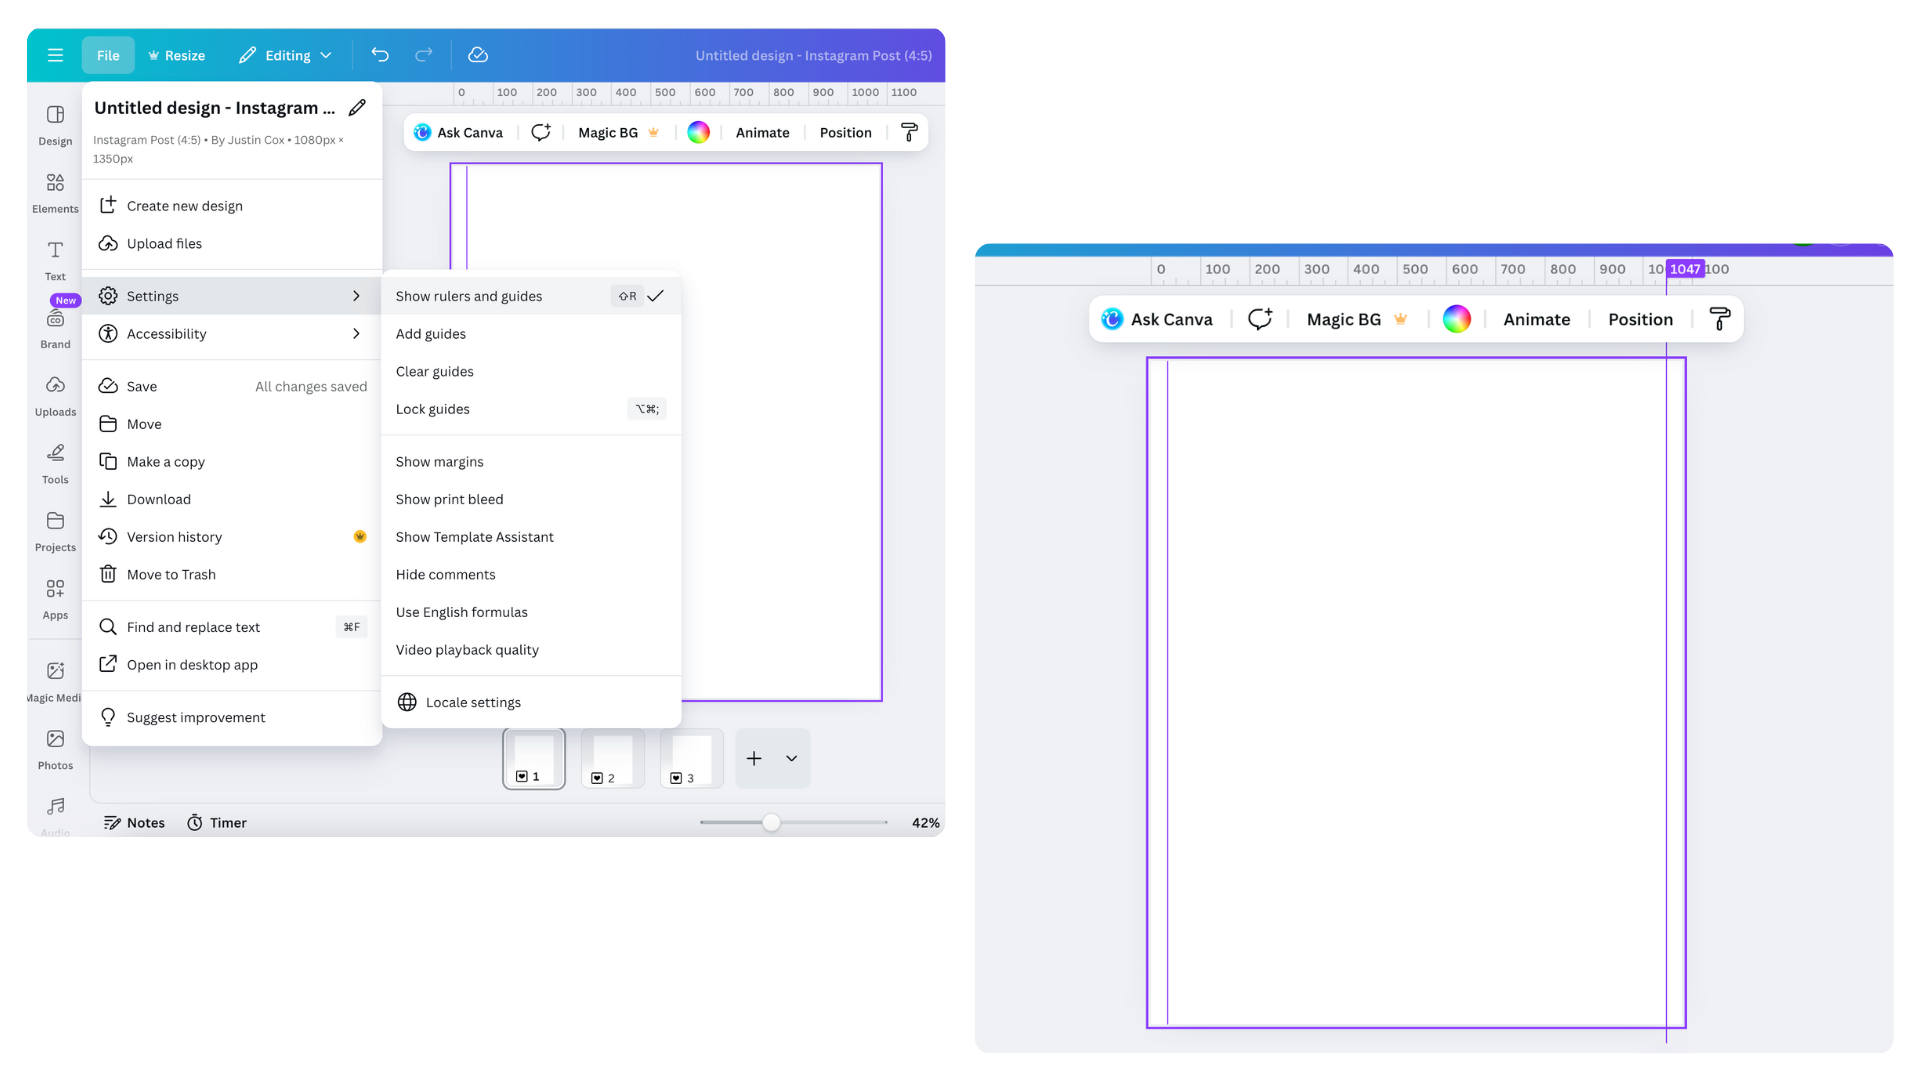Screen dimensions: 1920x1080
Task: Click the hamburger menu icon
Action: [55, 55]
